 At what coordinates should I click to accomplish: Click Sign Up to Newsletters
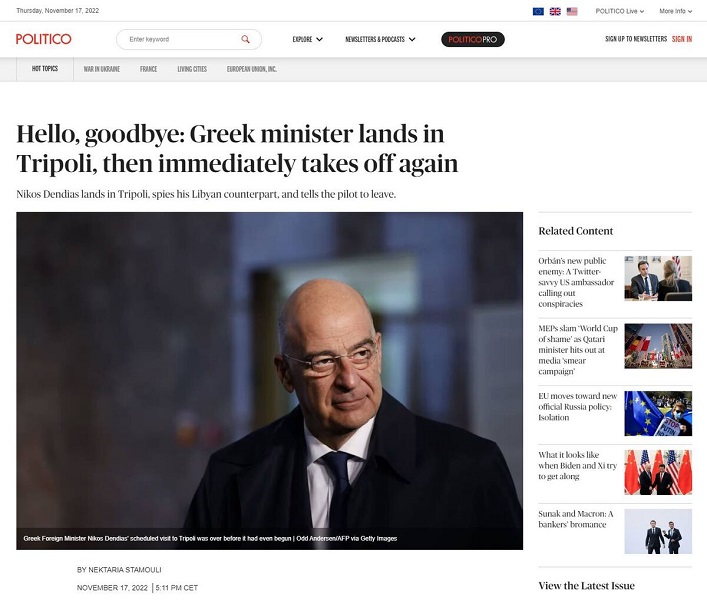[x=636, y=39]
